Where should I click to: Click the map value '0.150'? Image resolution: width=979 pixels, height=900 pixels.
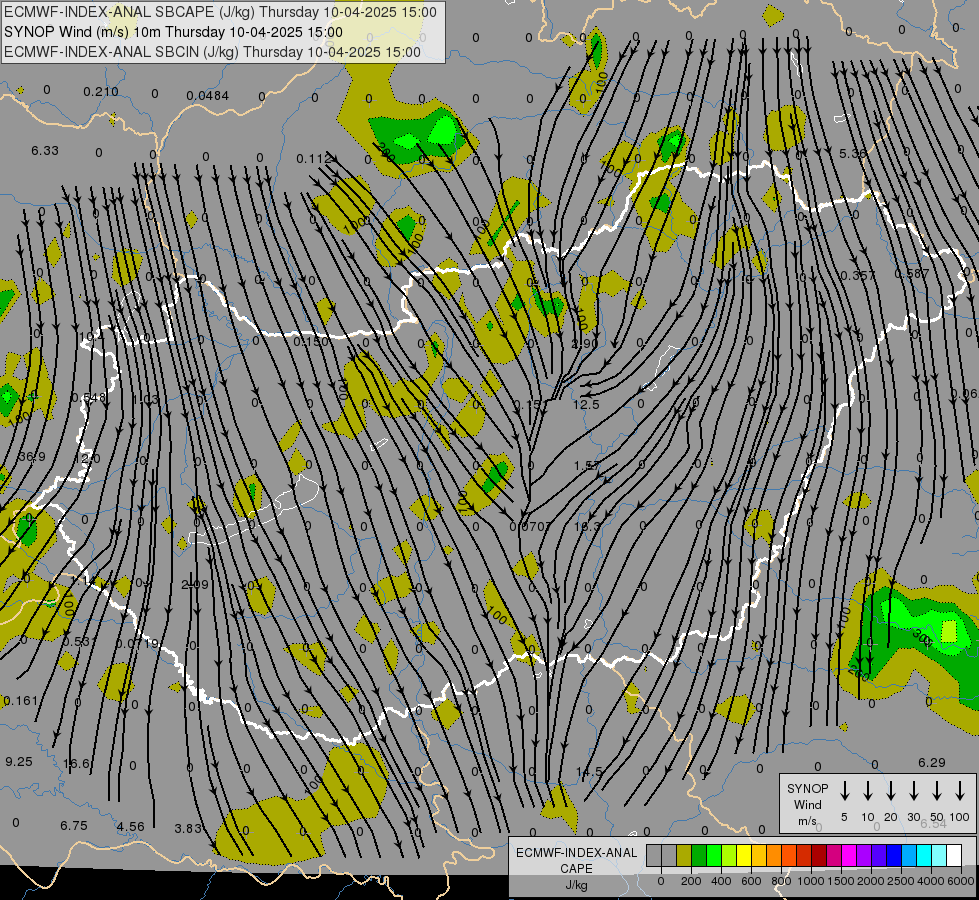point(311,342)
